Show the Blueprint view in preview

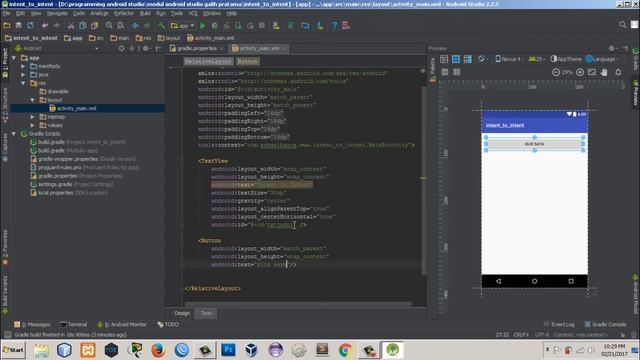pyautogui.click(x=456, y=59)
